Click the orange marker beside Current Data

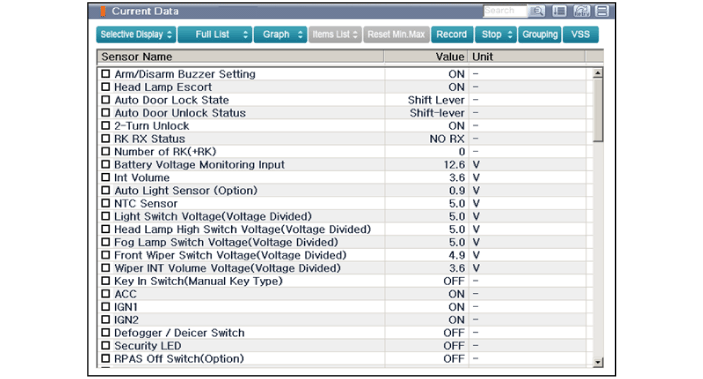tap(103, 11)
